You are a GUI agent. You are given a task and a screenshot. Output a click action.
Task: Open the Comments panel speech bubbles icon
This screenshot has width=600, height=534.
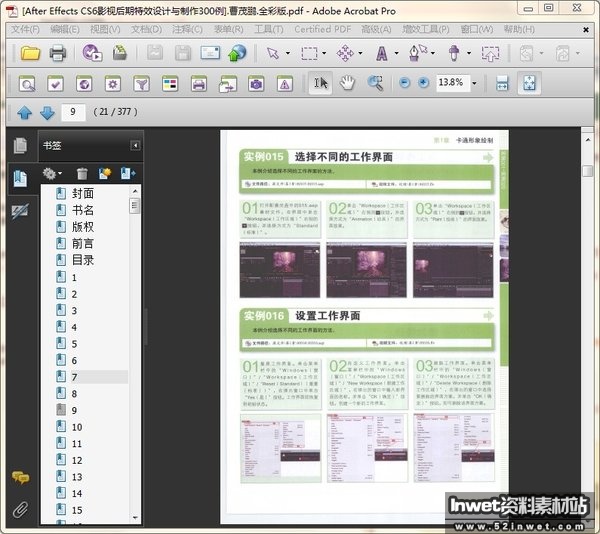[21, 477]
